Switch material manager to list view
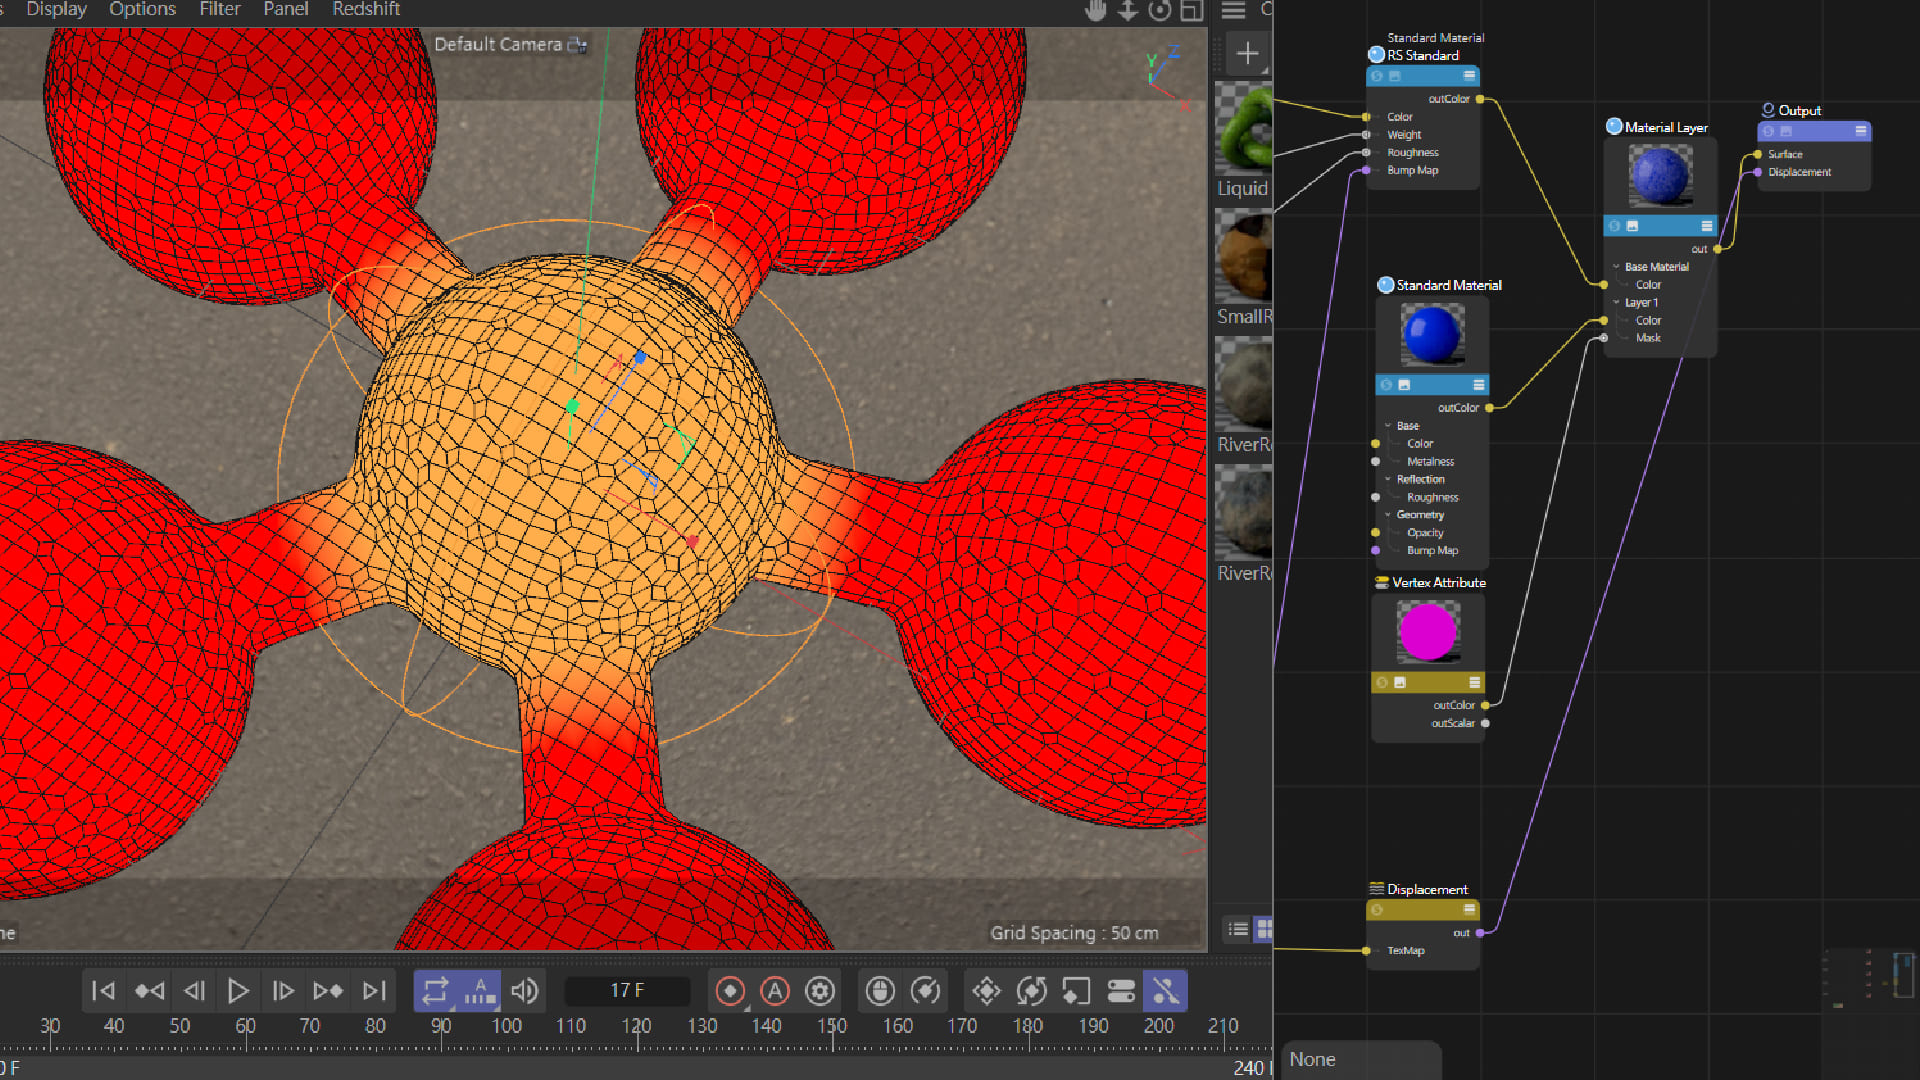Image resolution: width=1920 pixels, height=1080 pixels. point(1239,930)
